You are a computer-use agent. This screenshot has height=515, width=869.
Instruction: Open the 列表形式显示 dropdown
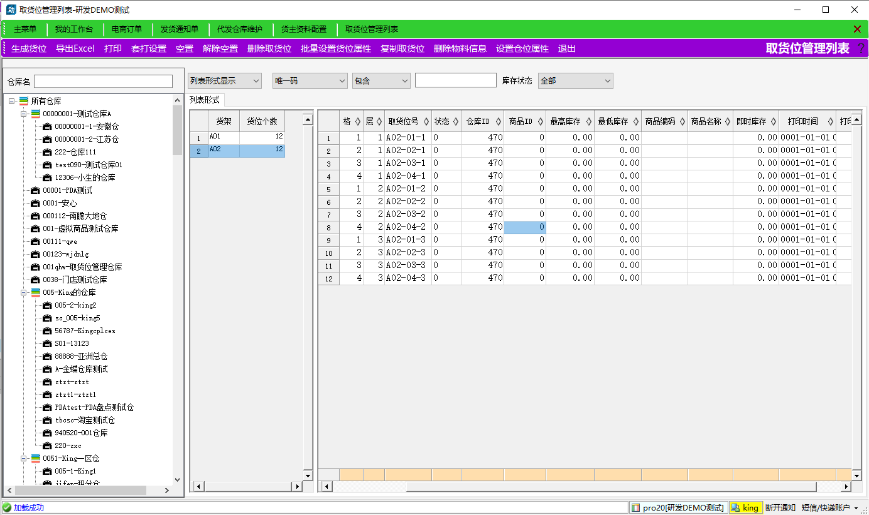coord(225,80)
